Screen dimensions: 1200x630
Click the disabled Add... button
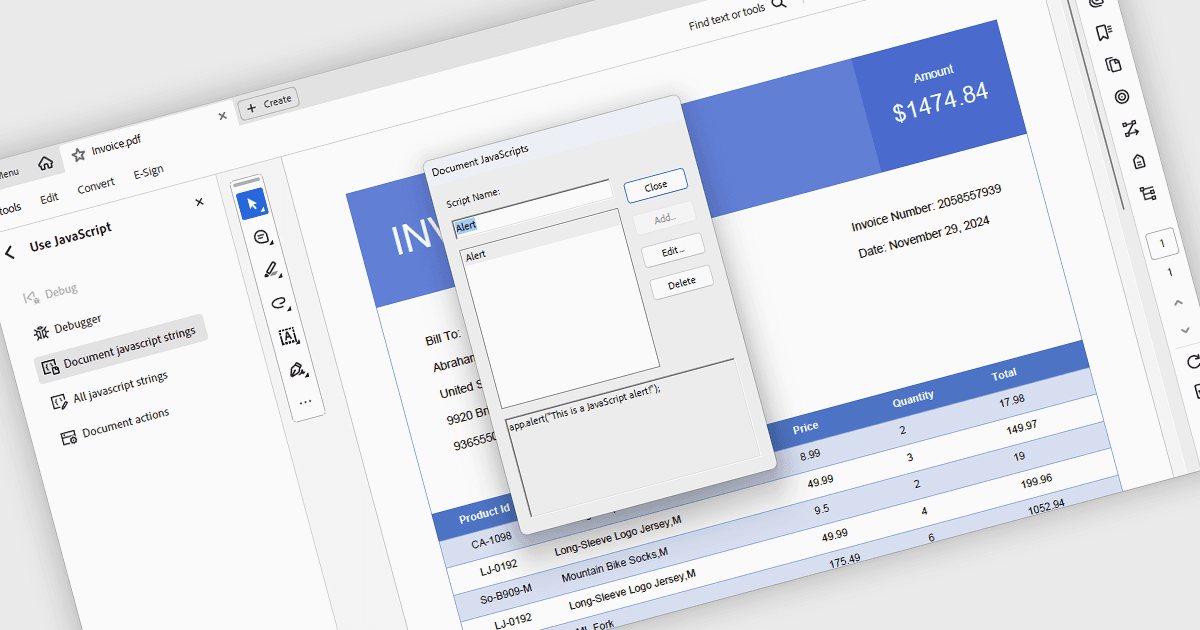click(664, 217)
